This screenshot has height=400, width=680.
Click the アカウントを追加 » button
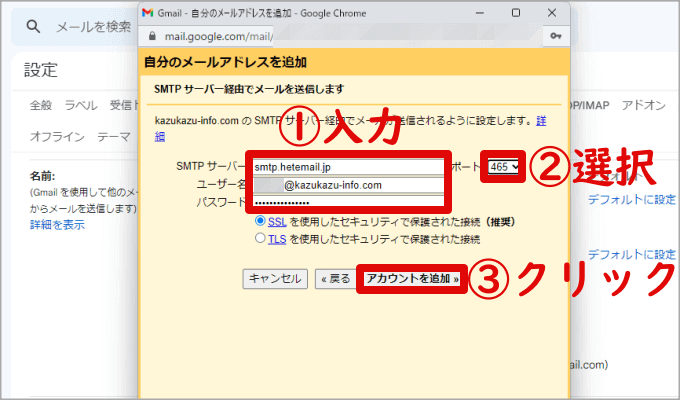point(412,279)
